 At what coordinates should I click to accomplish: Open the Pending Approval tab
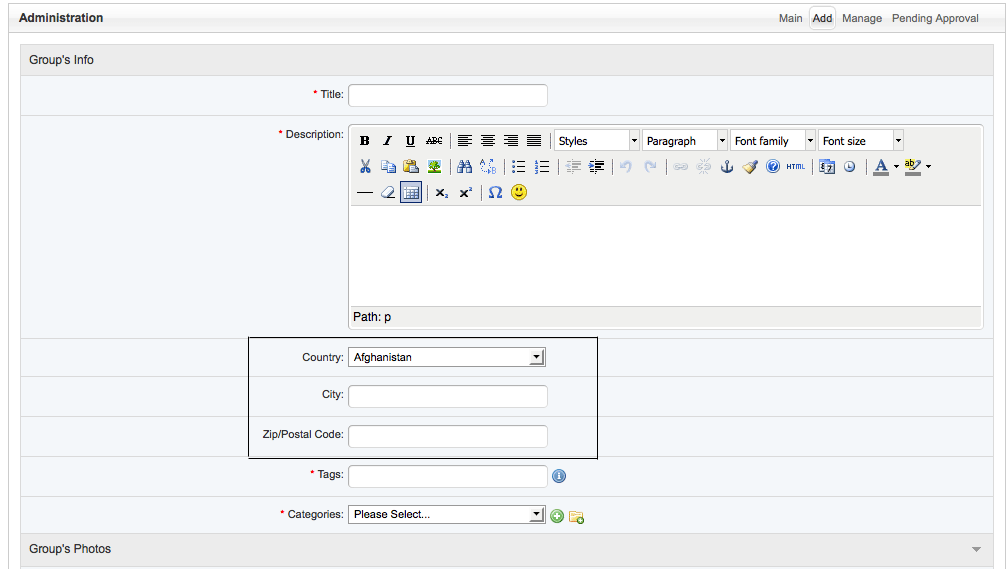pyautogui.click(x=935, y=18)
